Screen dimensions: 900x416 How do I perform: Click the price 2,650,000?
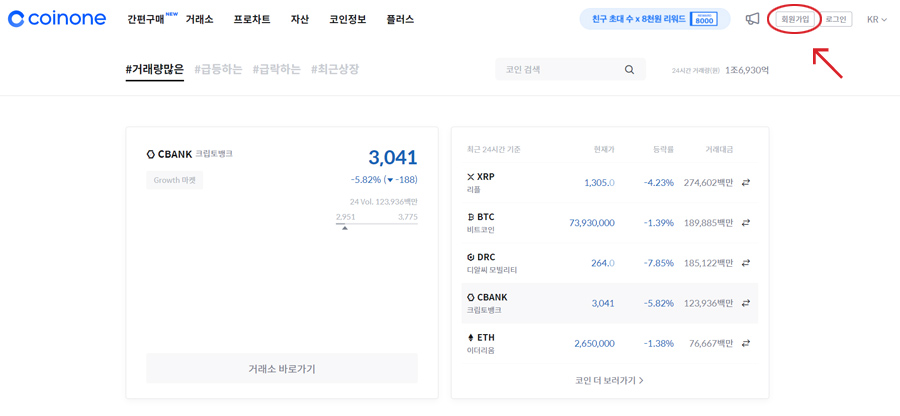pos(594,343)
